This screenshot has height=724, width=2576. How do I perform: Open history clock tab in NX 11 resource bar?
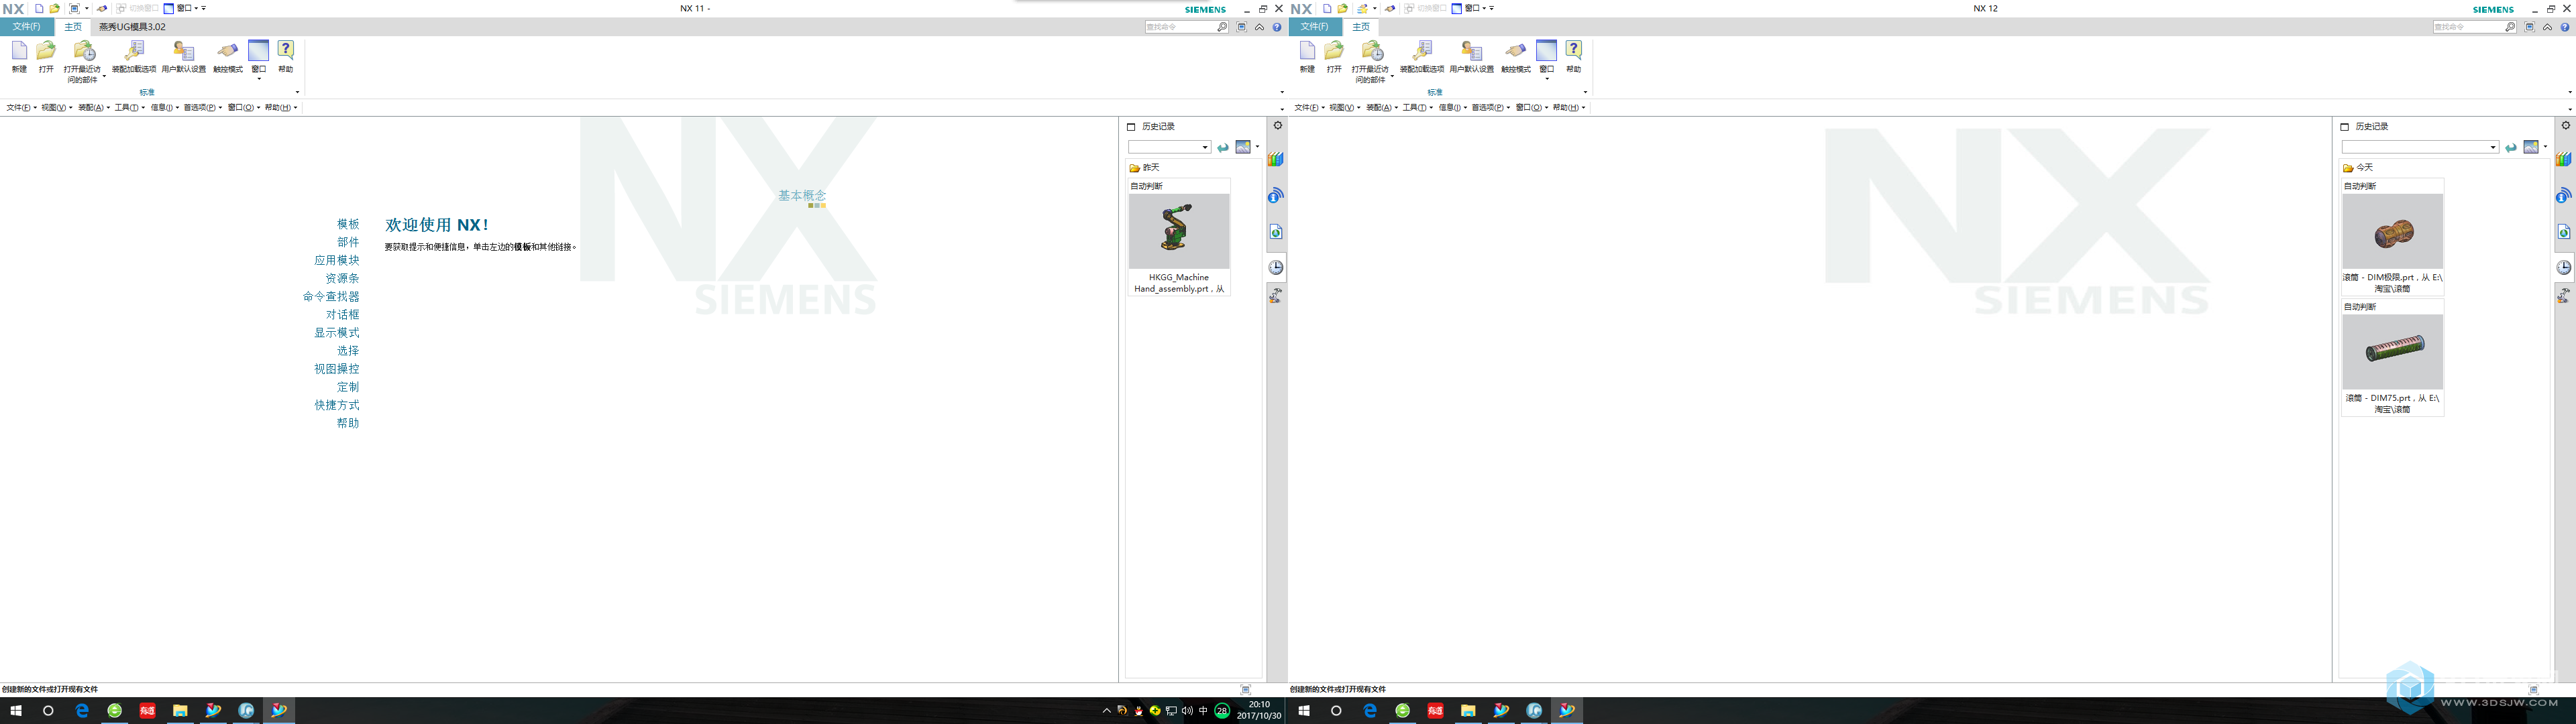tap(1276, 267)
